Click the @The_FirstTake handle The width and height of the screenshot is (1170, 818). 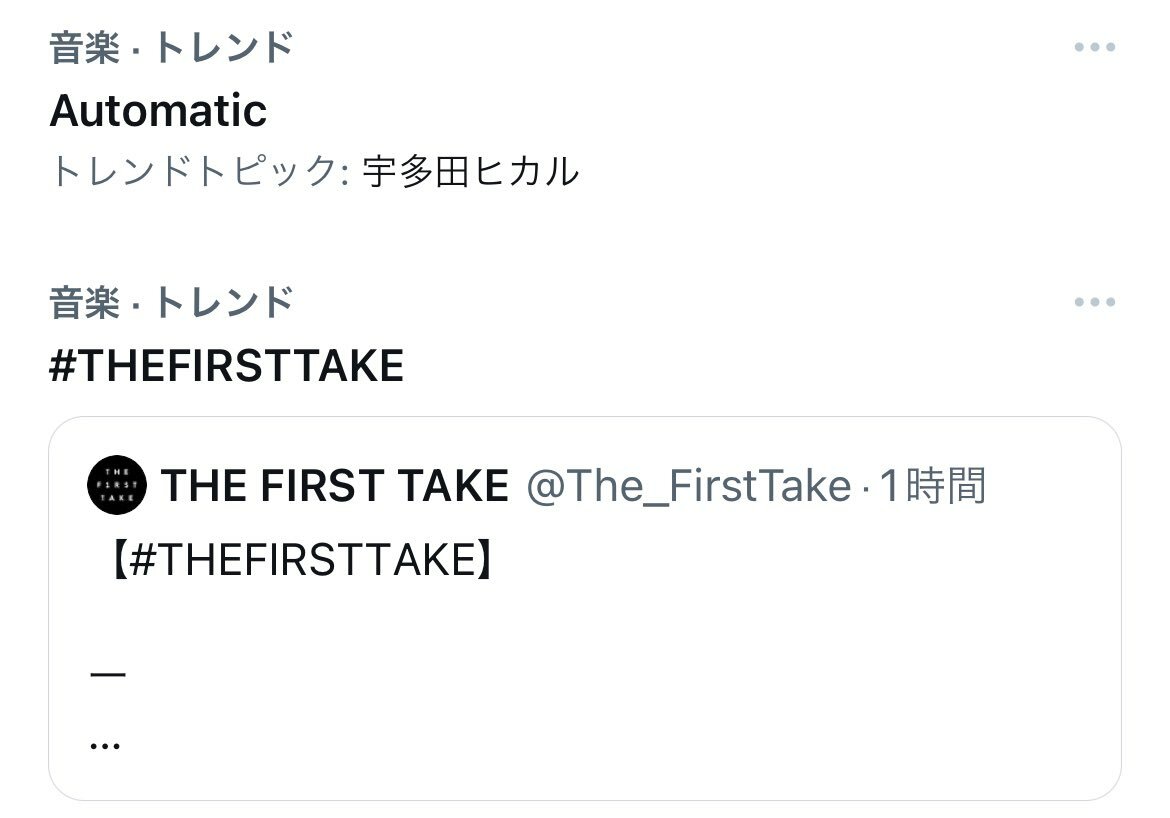(x=689, y=486)
